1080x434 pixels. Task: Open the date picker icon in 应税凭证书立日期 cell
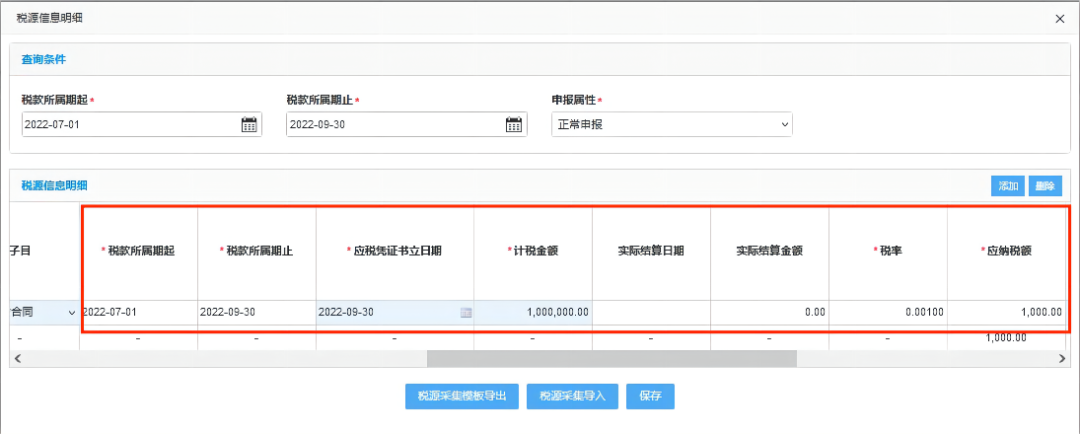point(466,312)
